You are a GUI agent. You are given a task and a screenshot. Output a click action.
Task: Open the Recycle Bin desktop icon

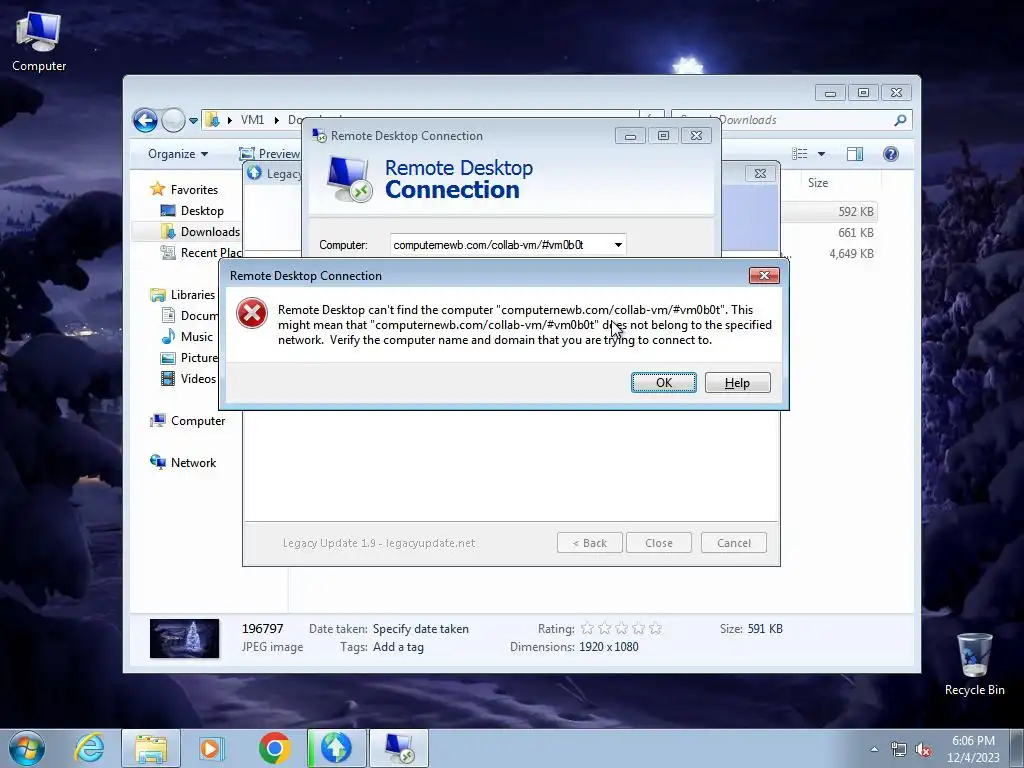974,665
